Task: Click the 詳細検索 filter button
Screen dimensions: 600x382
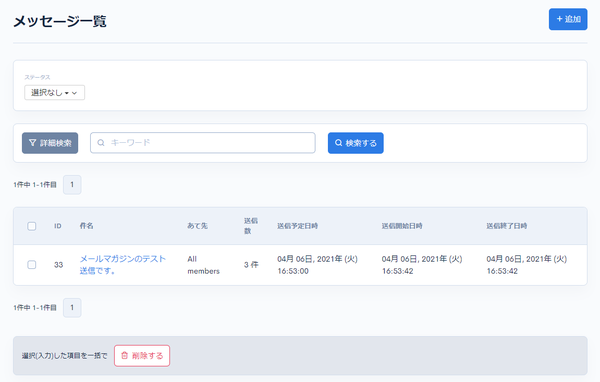Action: point(50,143)
